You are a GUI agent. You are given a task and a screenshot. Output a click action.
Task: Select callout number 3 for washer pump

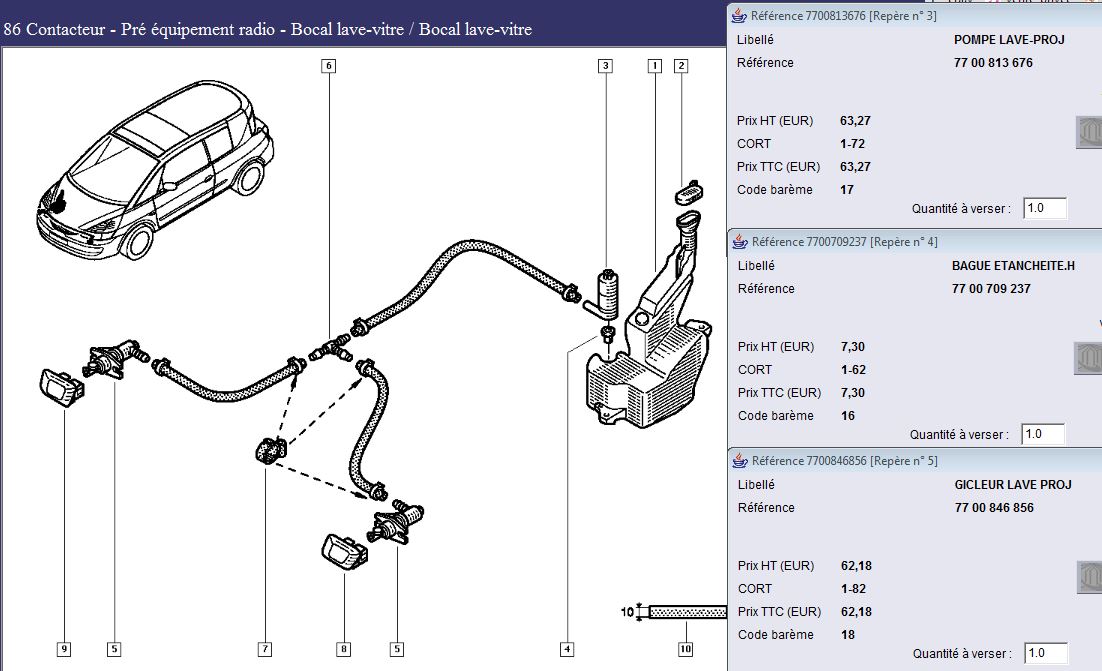[x=605, y=67]
